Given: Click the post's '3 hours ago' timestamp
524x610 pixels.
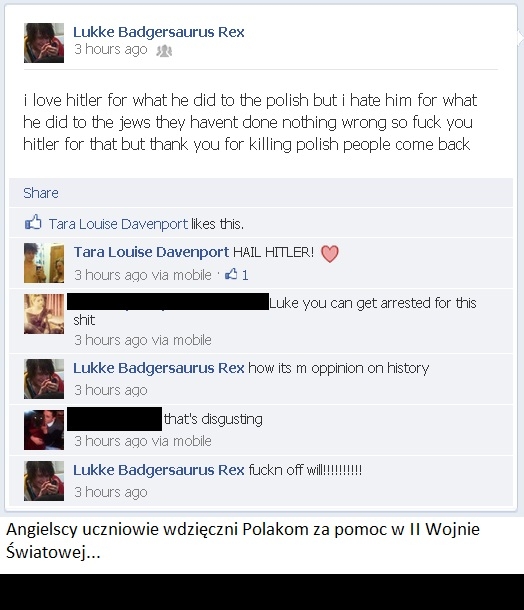Looking at the screenshot, I should click(x=111, y=49).
